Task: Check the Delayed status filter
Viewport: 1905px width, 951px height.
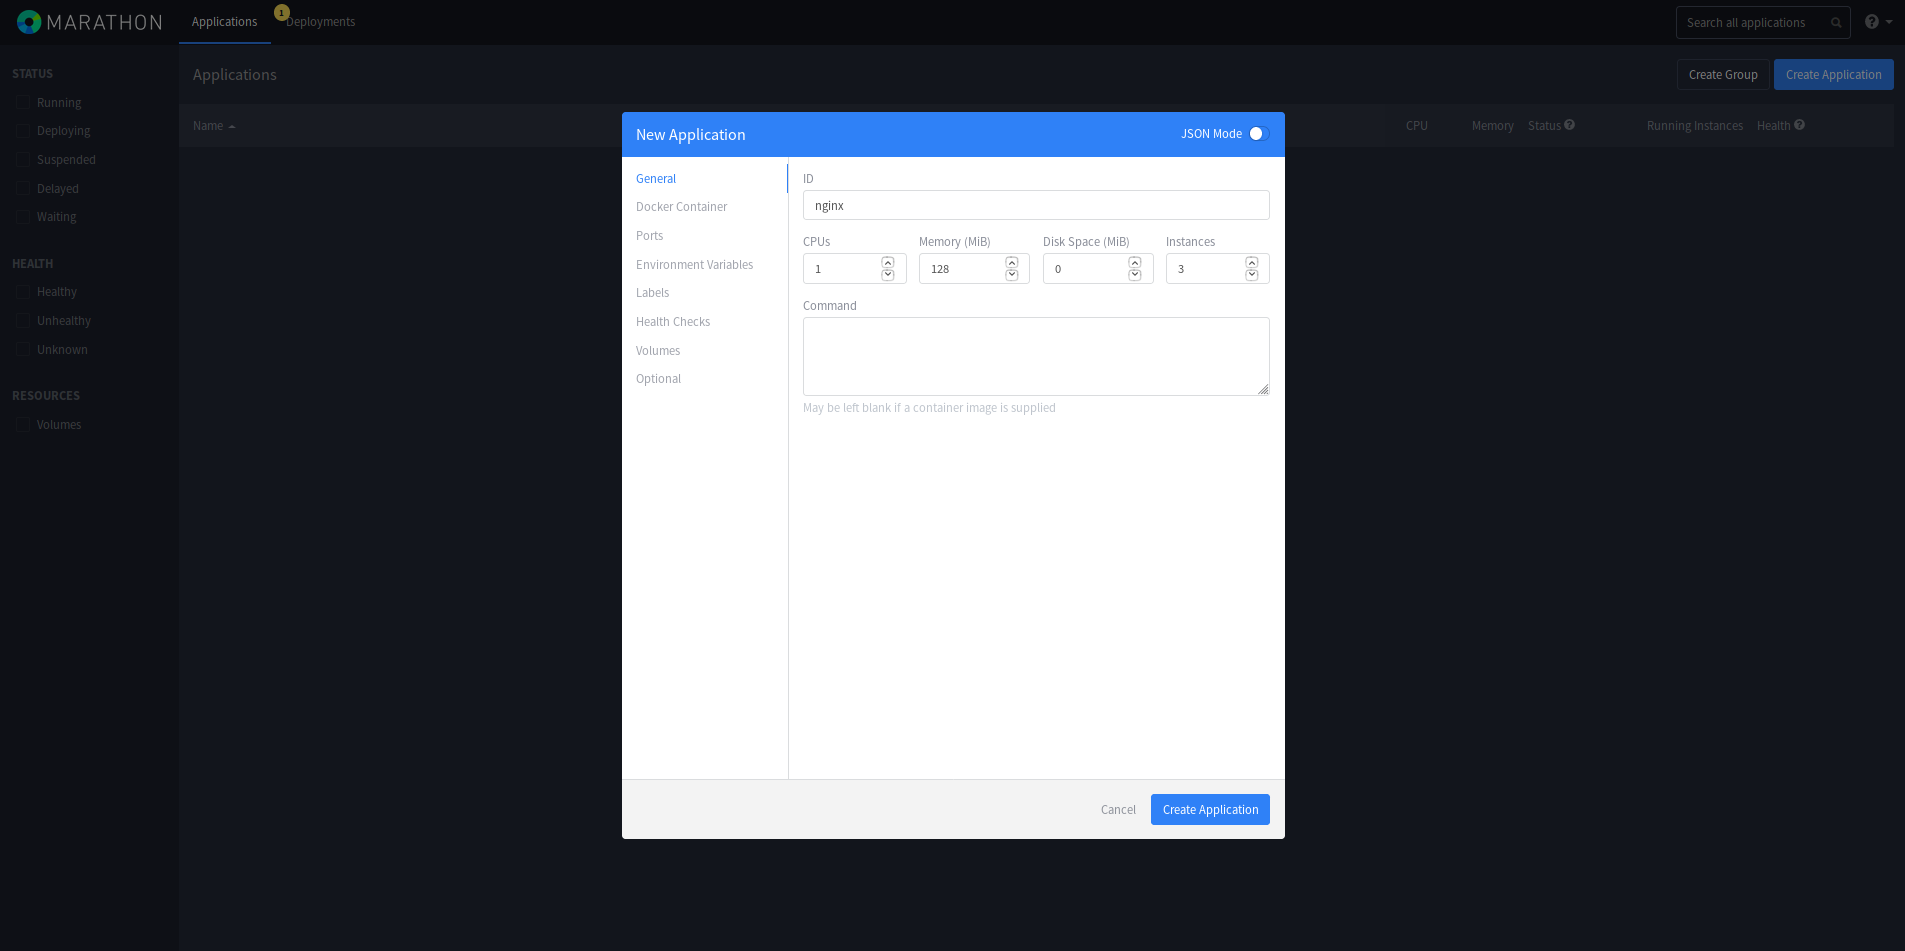Action: pos(23,188)
